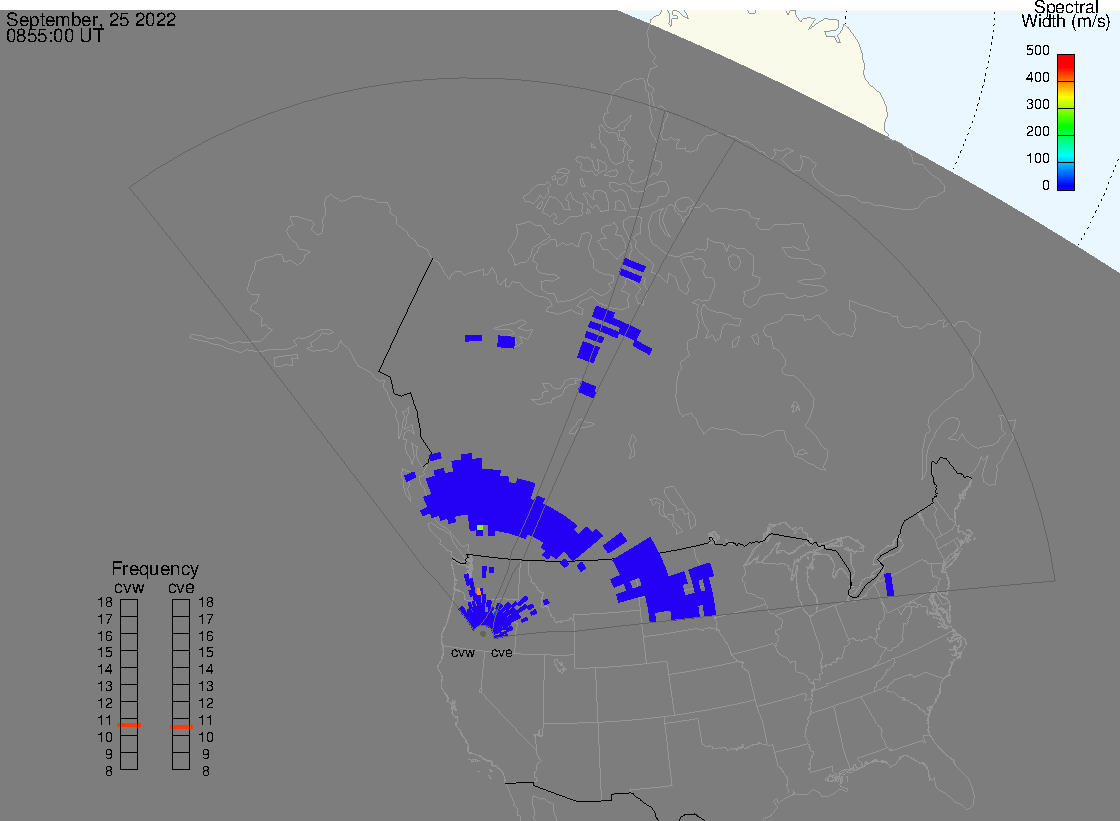
Task: Click the 0 value on spectral scale
Action: click(1046, 186)
